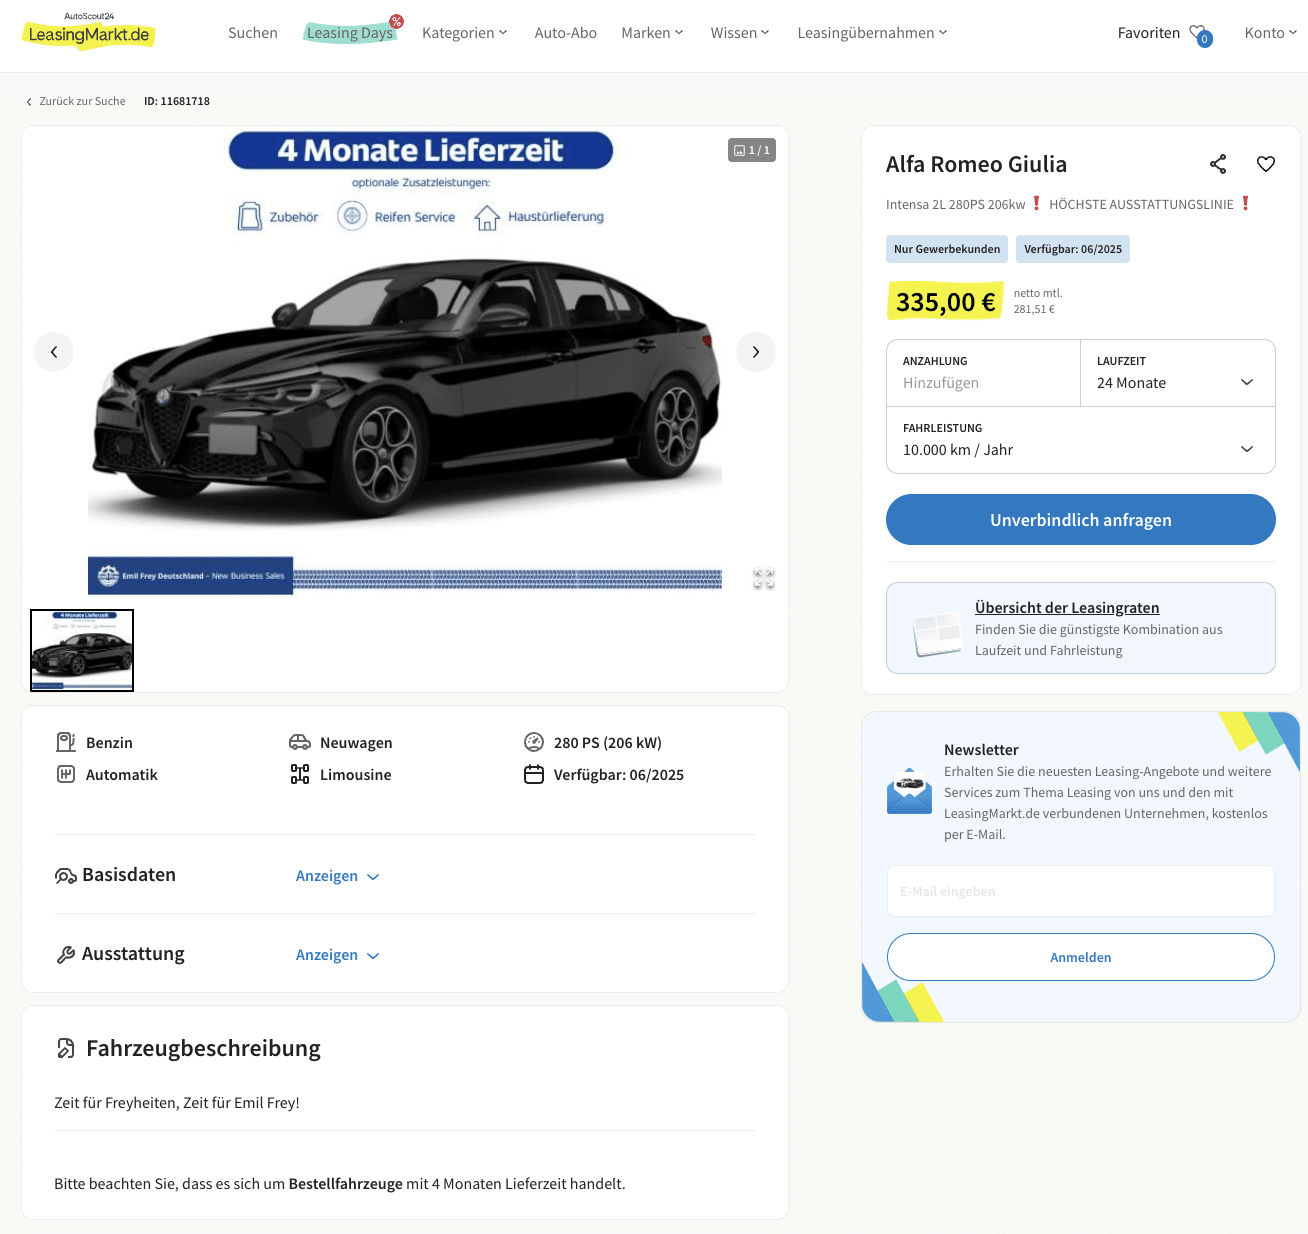Open fullscreen image view

click(x=764, y=578)
